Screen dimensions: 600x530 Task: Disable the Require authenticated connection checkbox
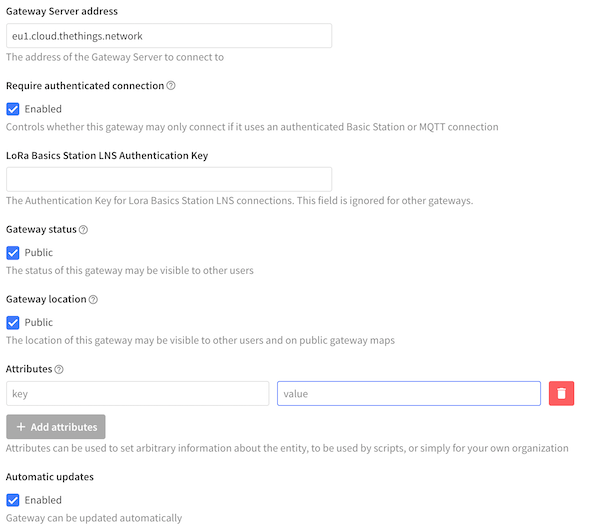tap(13, 109)
